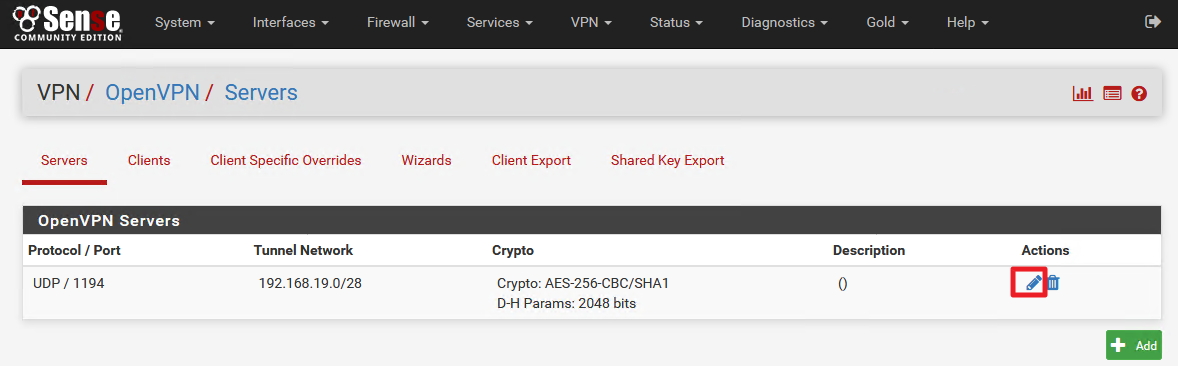Open the Shared Key Export tab
The width and height of the screenshot is (1178, 366).
pos(667,160)
